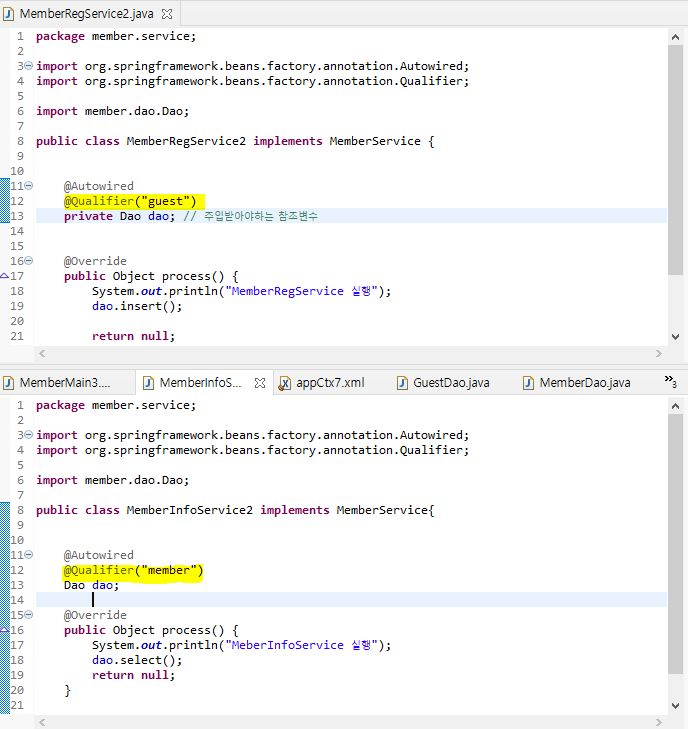Click bottom editor horizontal scroll-left arrow

click(x=42, y=722)
